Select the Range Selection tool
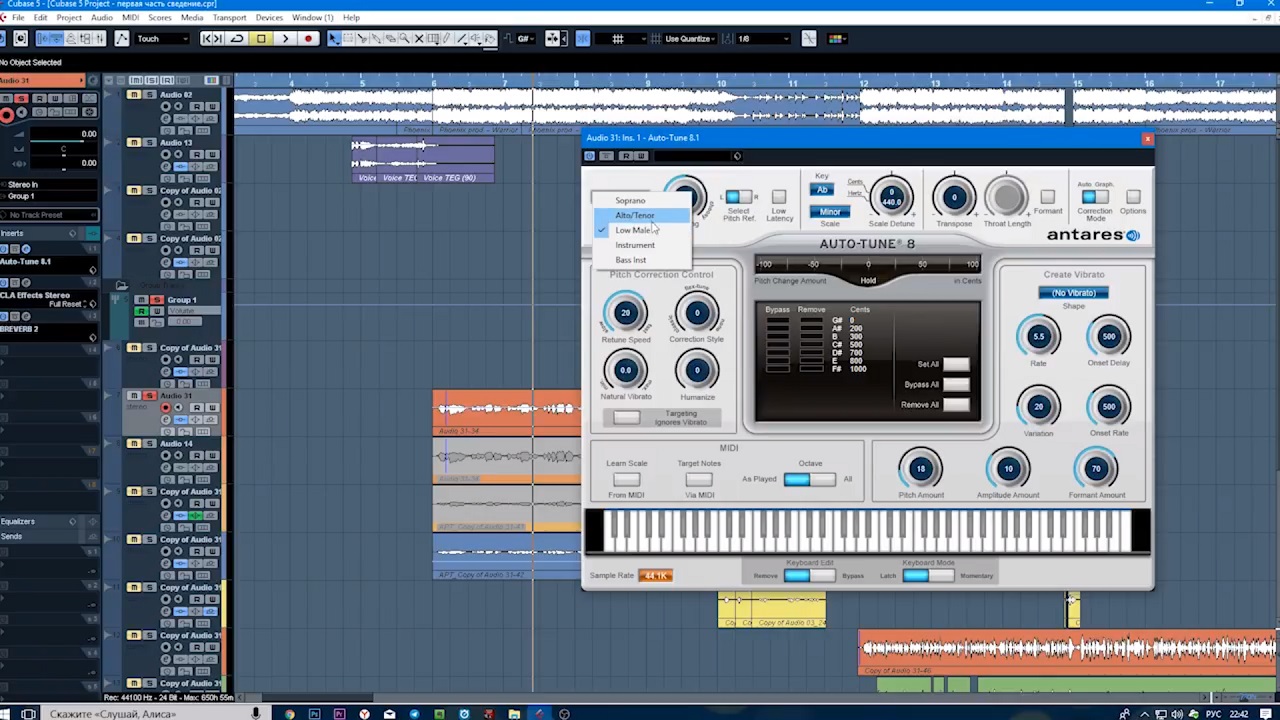 point(348,39)
